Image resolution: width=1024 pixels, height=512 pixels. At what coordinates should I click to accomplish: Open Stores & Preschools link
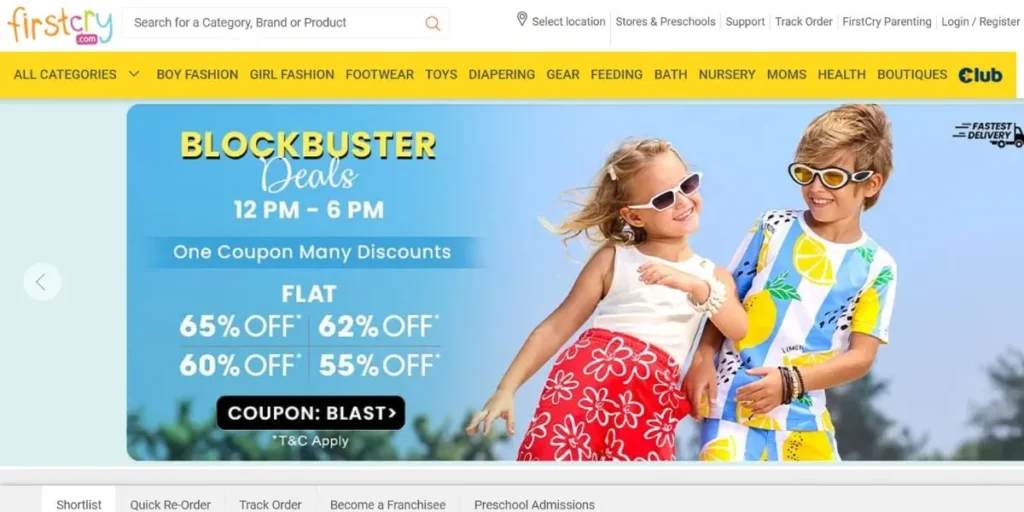[x=665, y=22]
